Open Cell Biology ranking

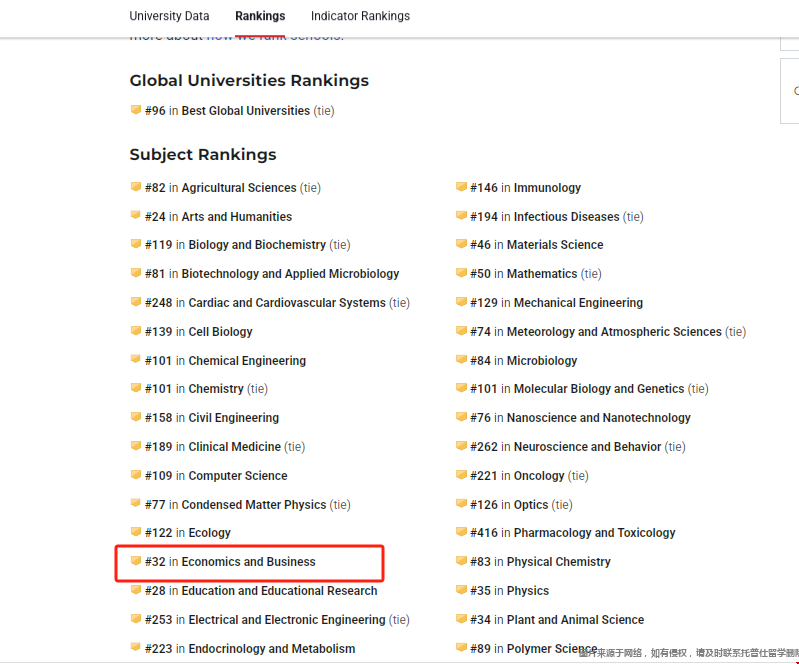click(221, 332)
